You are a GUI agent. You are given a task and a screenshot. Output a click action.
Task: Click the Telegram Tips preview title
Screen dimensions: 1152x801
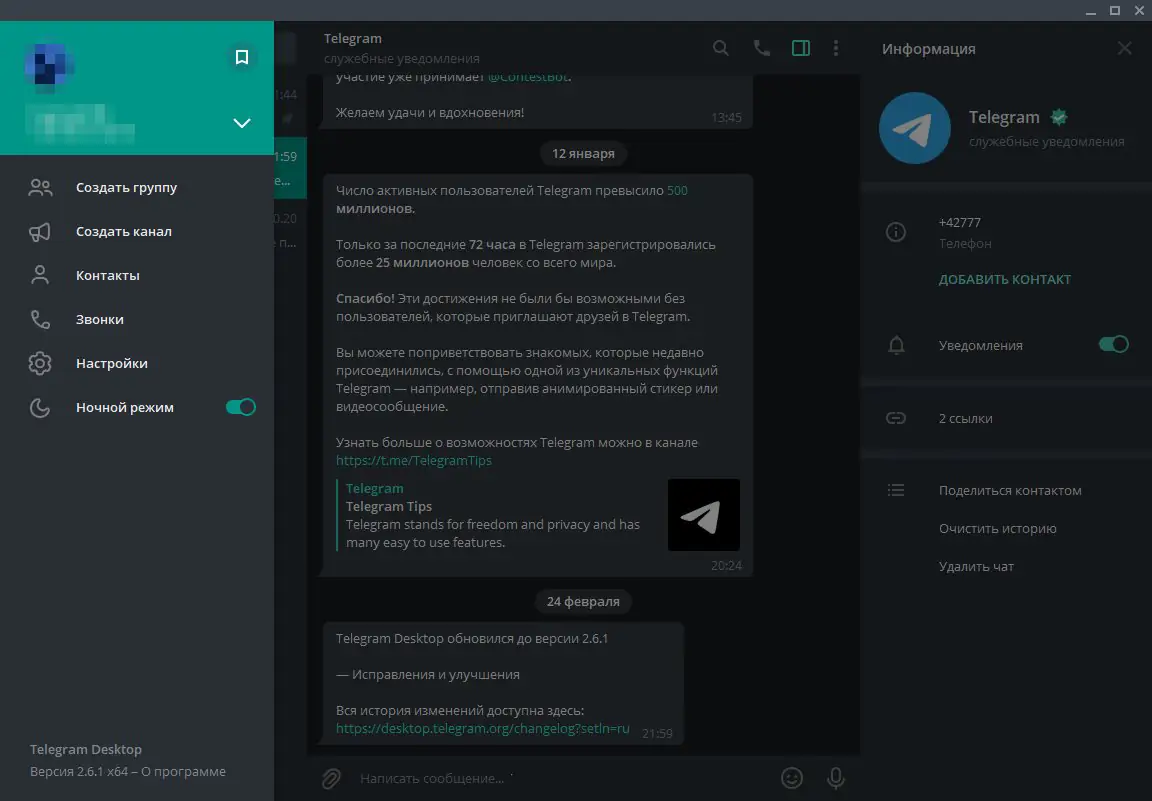click(x=389, y=506)
